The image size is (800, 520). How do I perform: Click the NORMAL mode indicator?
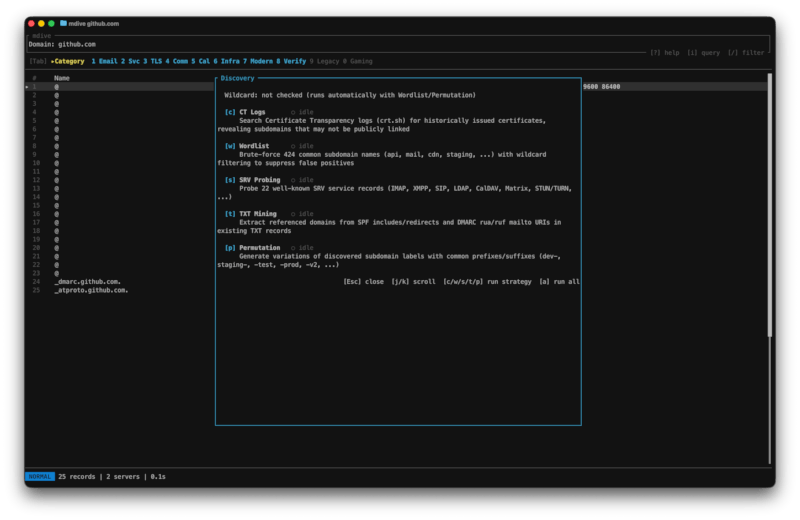[40, 477]
